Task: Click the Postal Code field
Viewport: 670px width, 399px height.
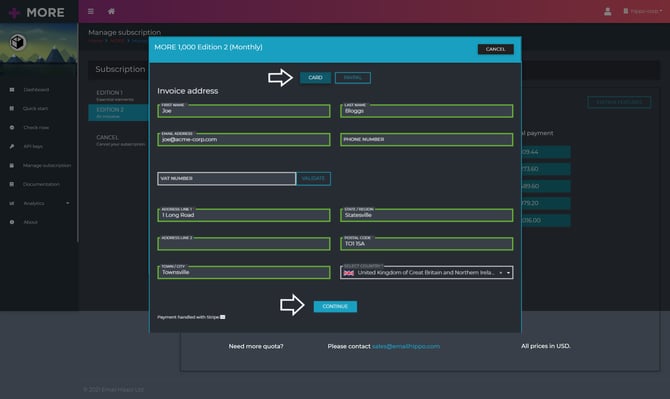Action: tap(426, 244)
